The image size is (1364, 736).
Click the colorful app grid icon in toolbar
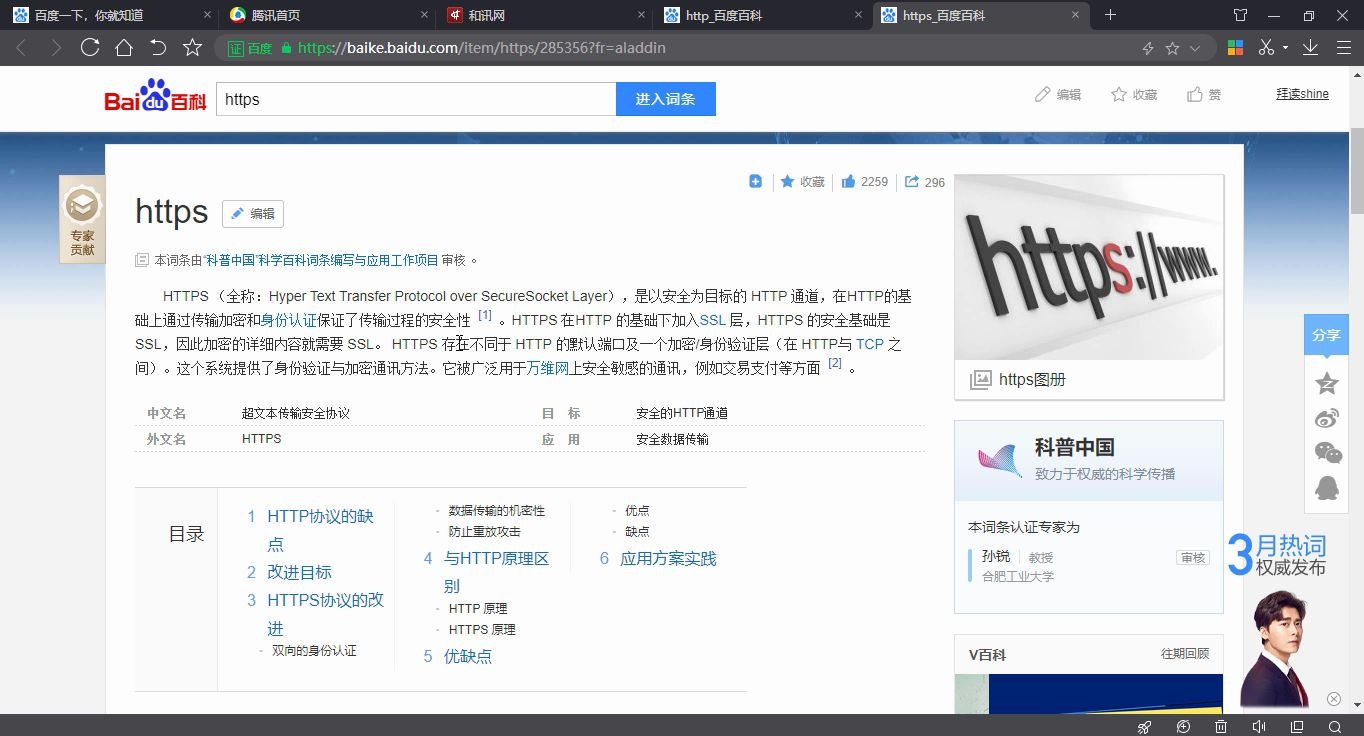tap(1236, 47)
